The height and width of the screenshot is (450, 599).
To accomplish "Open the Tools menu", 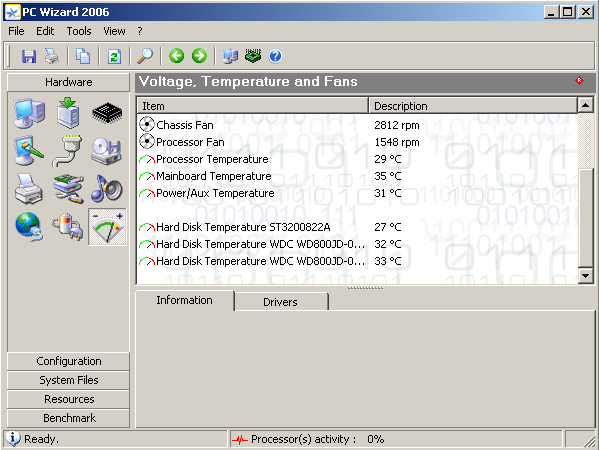I will 79,31.
